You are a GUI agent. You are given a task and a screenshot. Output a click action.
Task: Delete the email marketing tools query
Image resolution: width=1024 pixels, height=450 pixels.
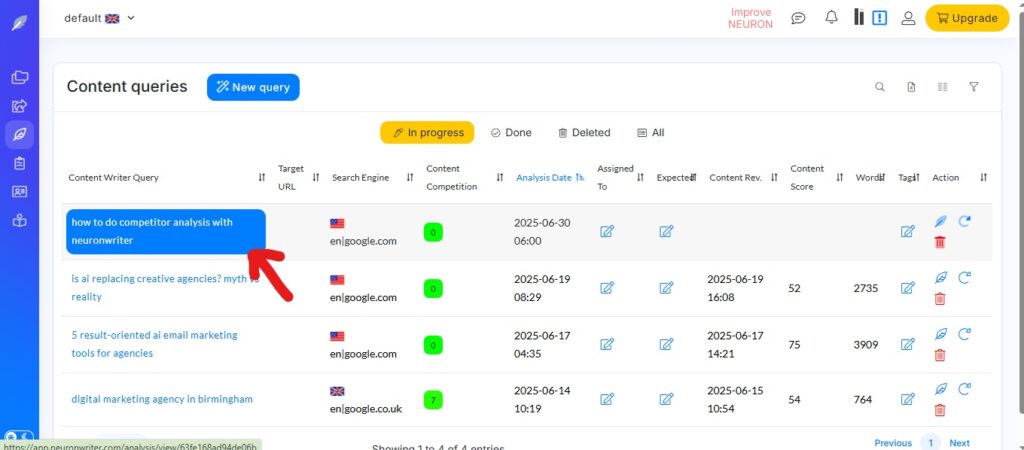(x=940, y=355)
